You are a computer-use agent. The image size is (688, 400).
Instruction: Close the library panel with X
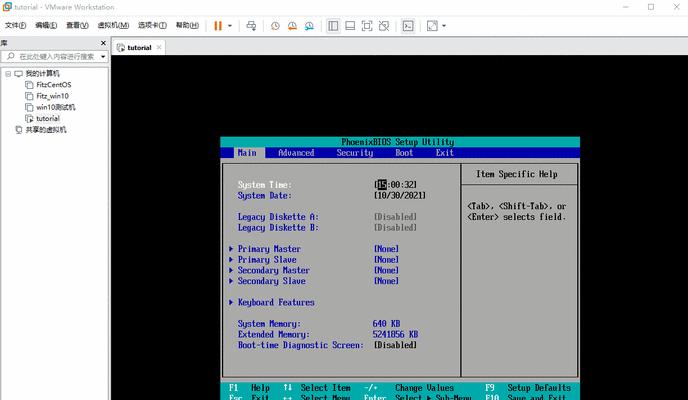pos(103,43)
